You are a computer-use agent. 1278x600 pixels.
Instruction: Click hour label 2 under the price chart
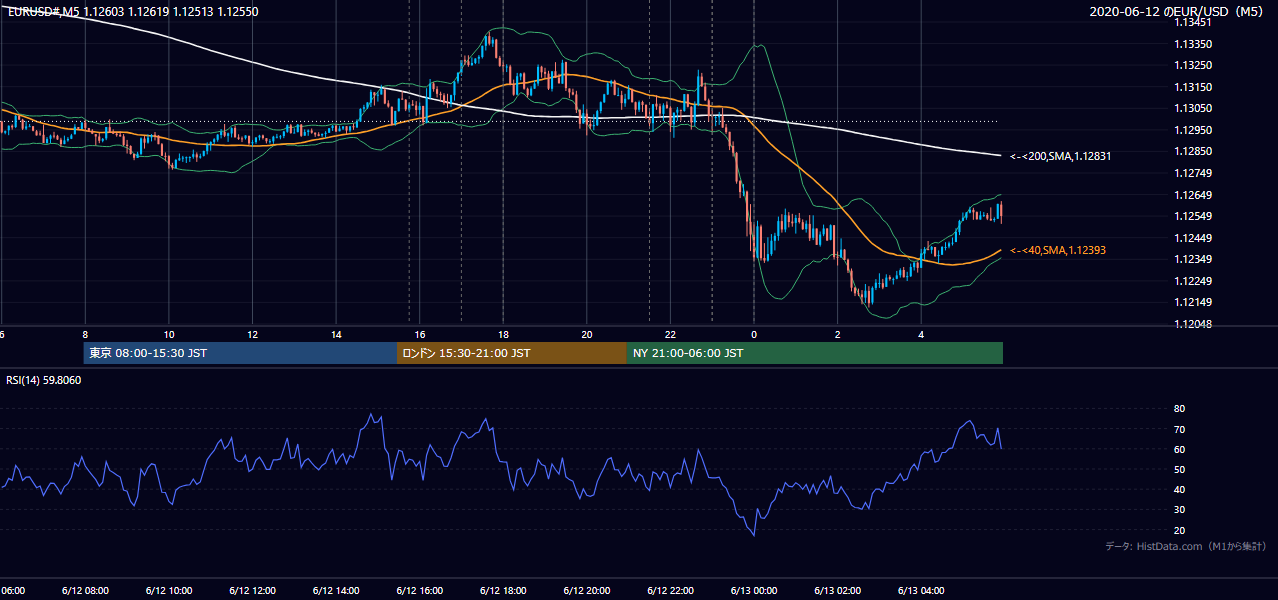tap(838, 335)
